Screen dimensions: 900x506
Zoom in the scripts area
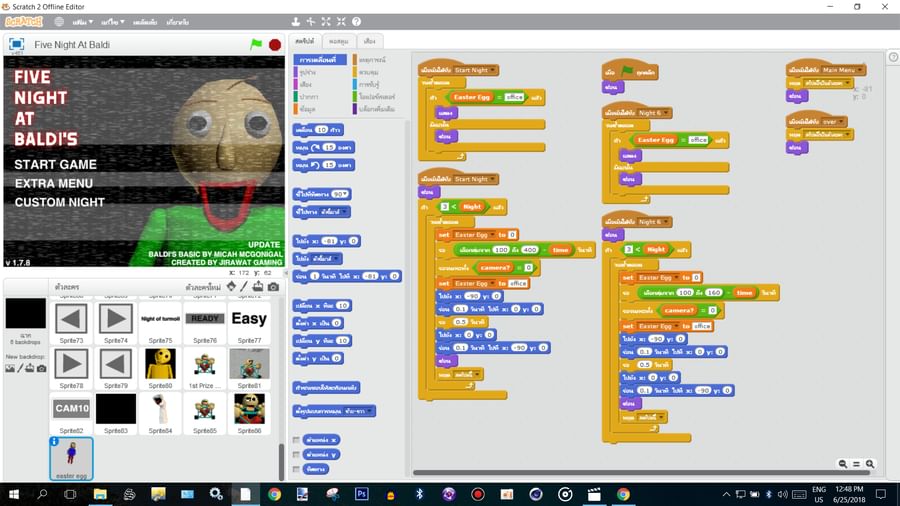(x=870, y=464)
